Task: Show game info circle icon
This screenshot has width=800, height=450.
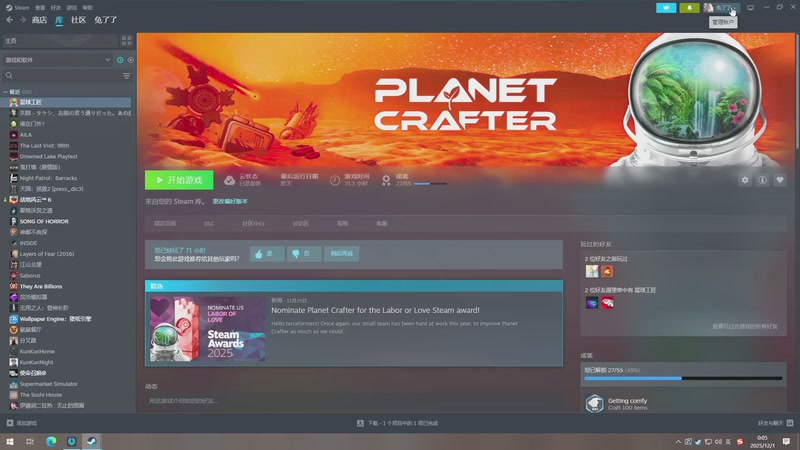Action: tap(762, 180)
